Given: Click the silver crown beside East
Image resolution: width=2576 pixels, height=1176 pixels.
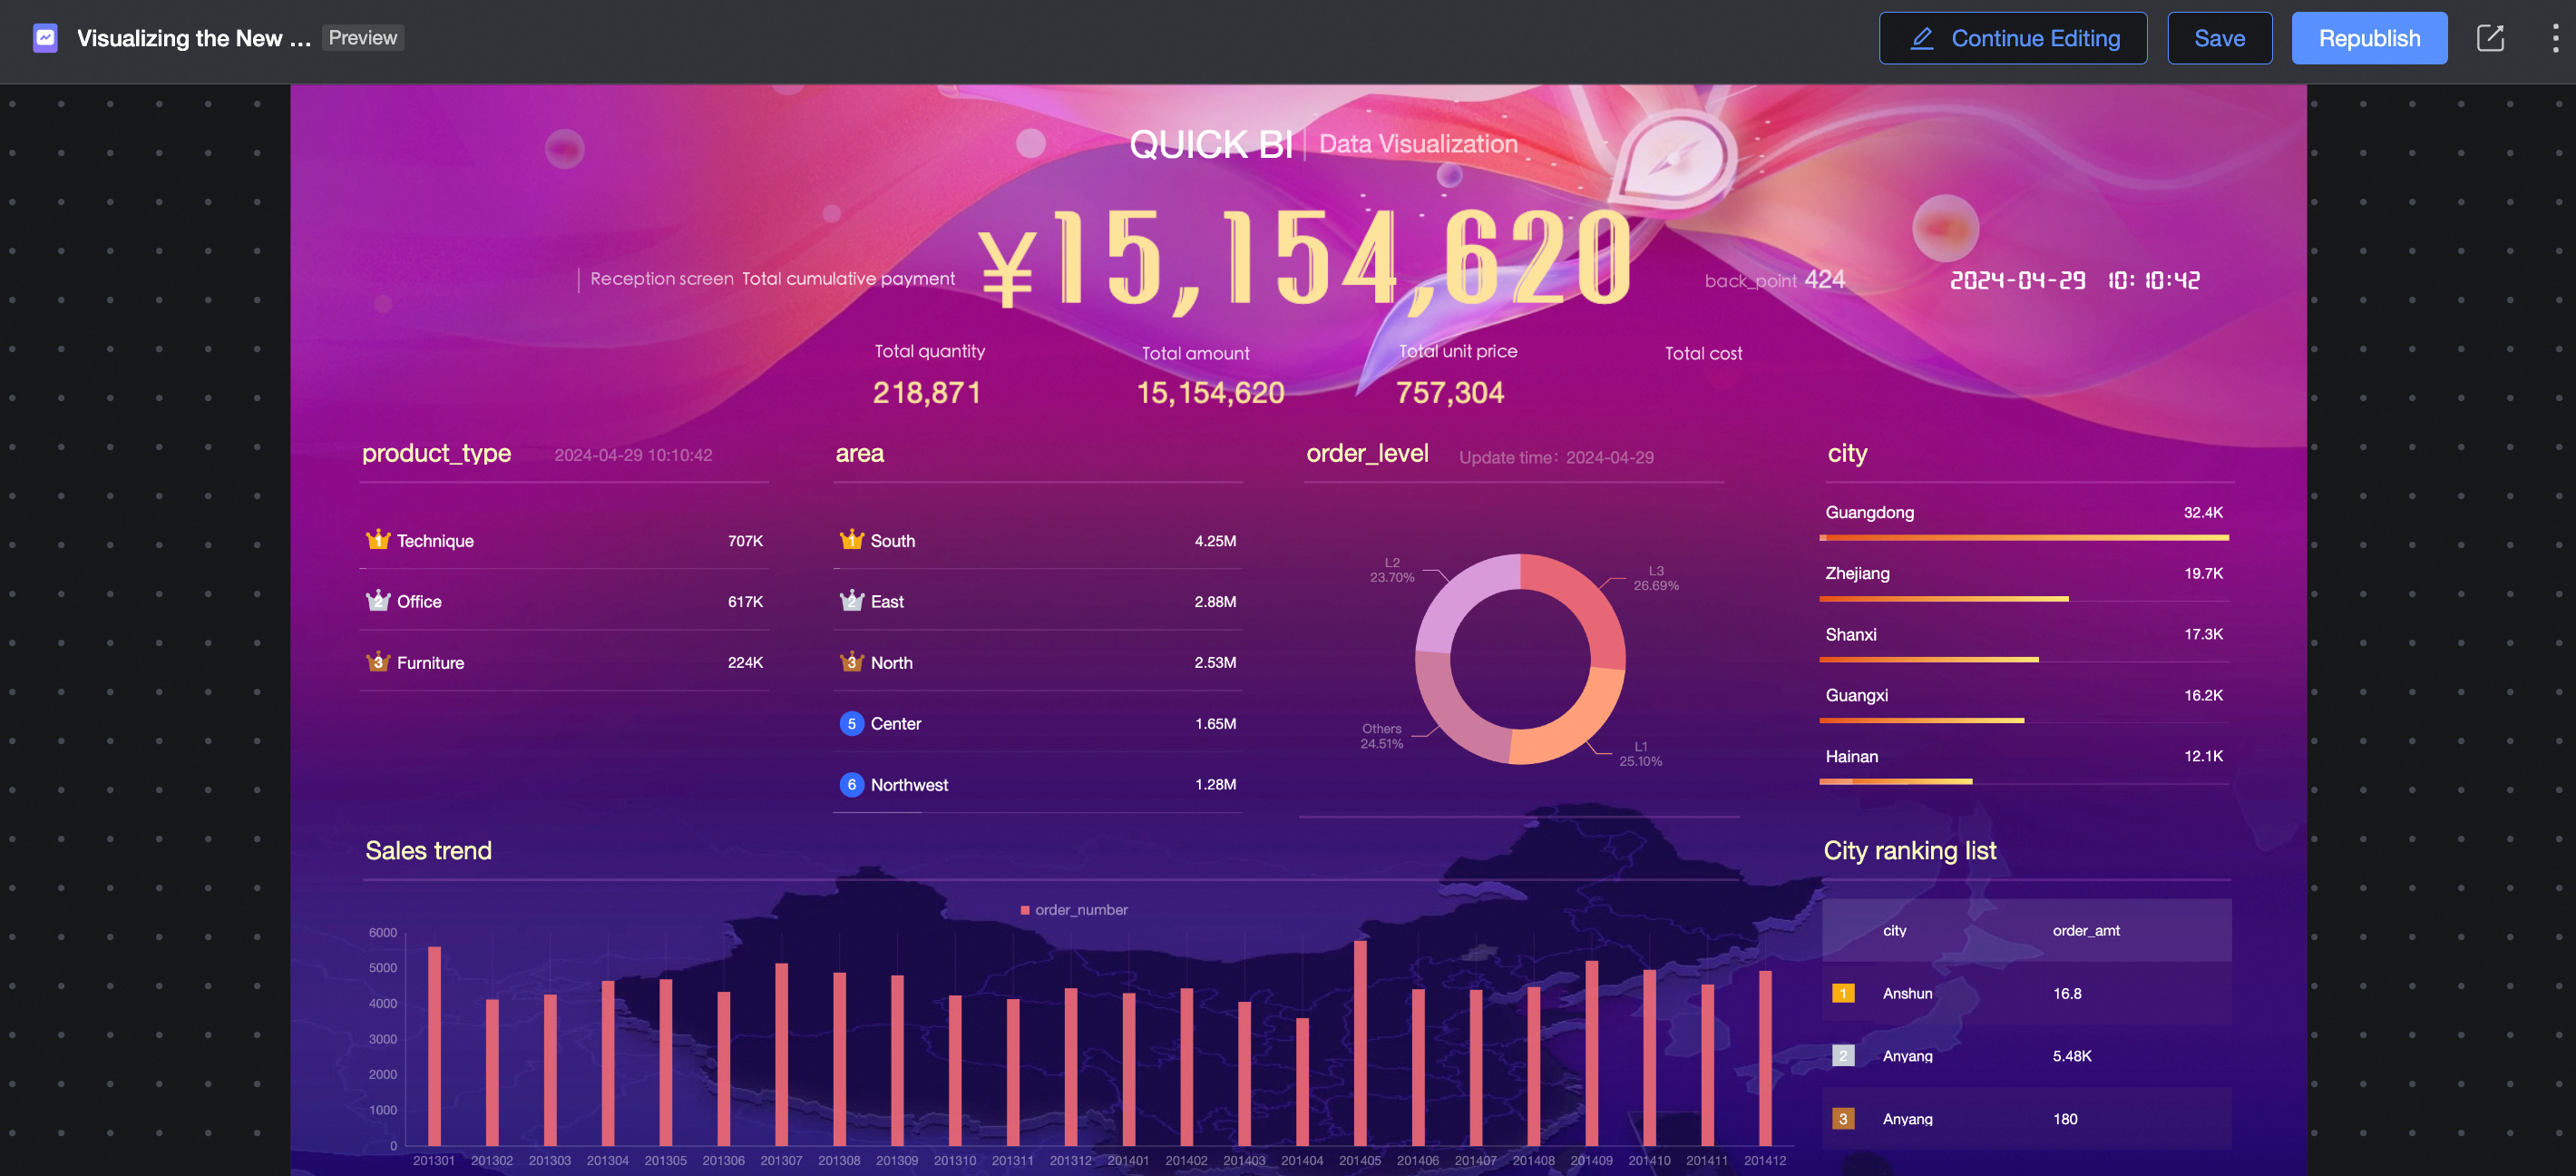Looking at the screenshot, I should (x=851, y=601).
